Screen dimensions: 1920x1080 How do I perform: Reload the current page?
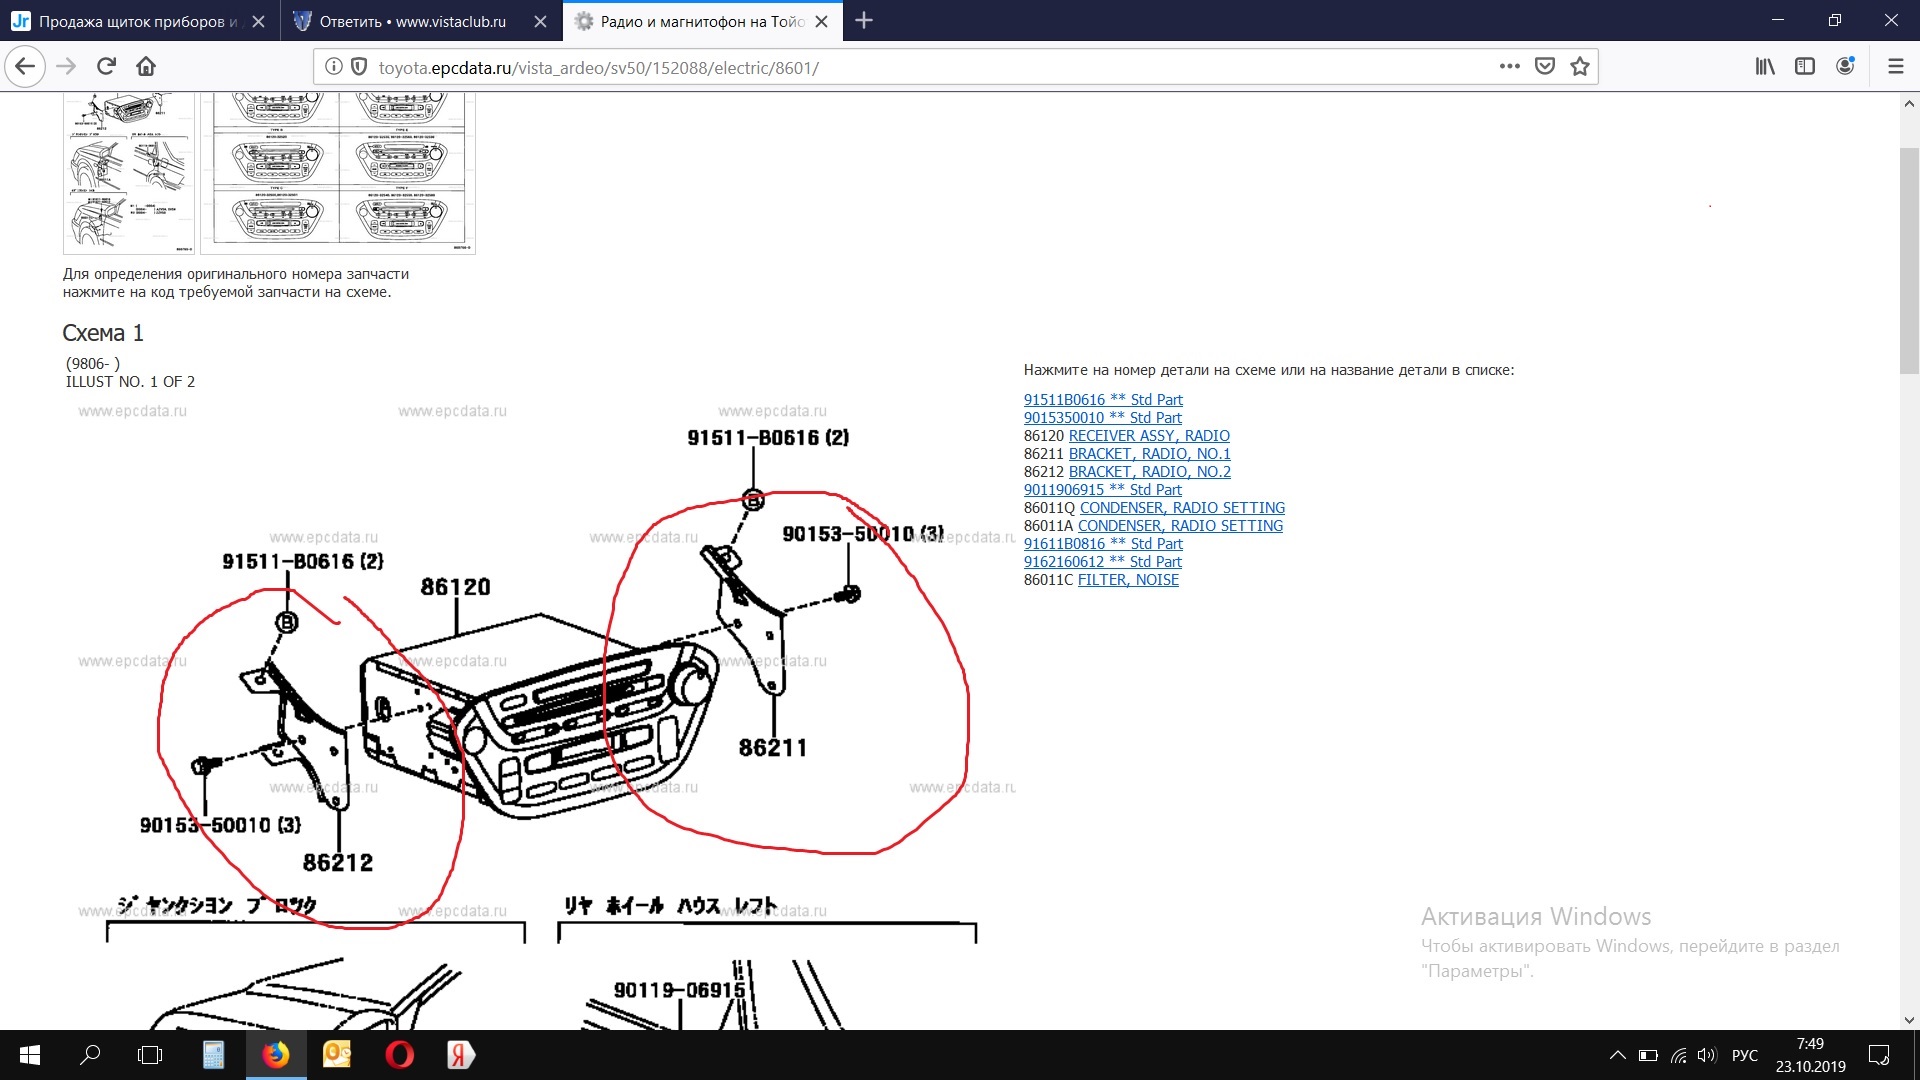click(x=106, y=67)
